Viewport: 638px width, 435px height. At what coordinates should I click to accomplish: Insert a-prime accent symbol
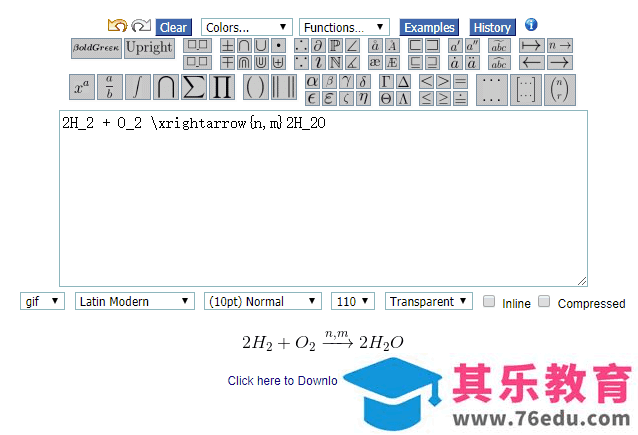tap(455, 46)
